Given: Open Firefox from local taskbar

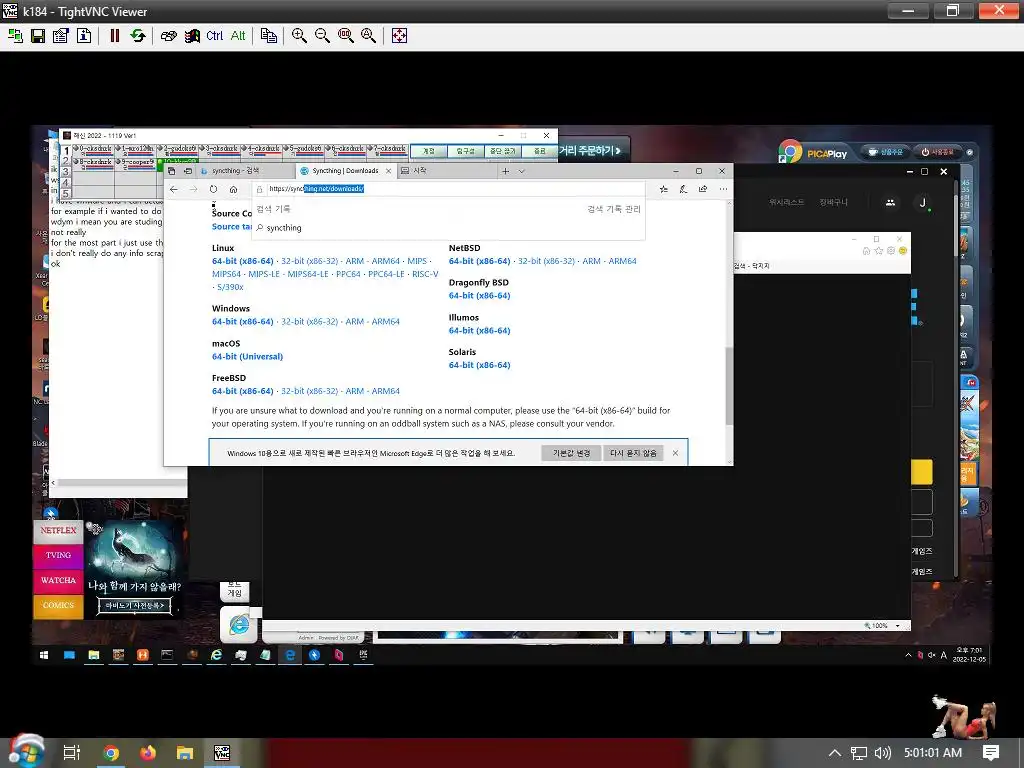Looking at the screenshot, I should (x=148, y=753).
